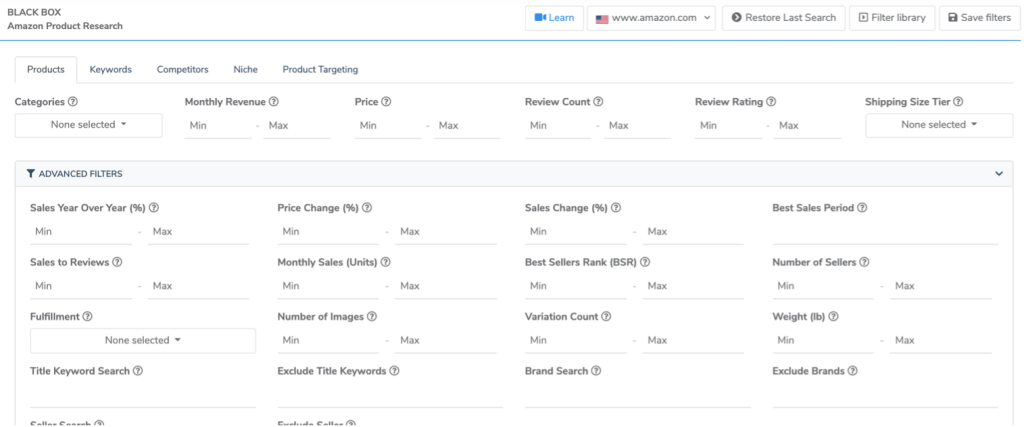Viewport: 1024px width, 427px height.
Task: Go to the Competitors tab
Action: [182, 70]
